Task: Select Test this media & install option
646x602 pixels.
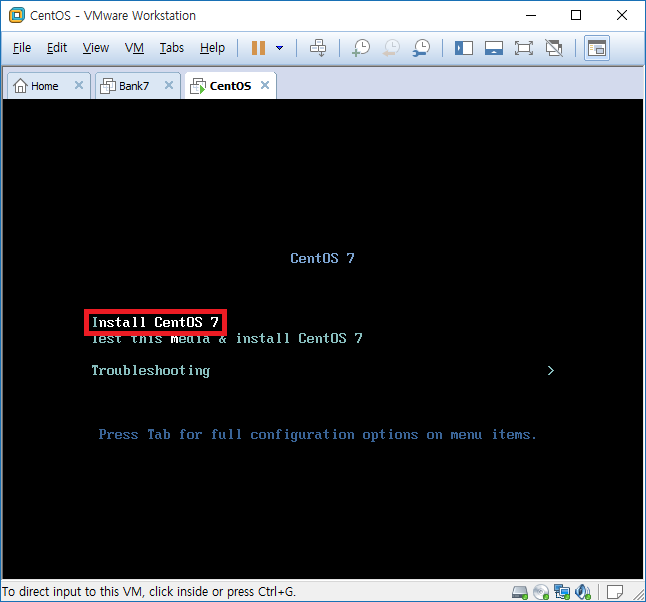Action: pyautogui.click(x=227, y=339)
